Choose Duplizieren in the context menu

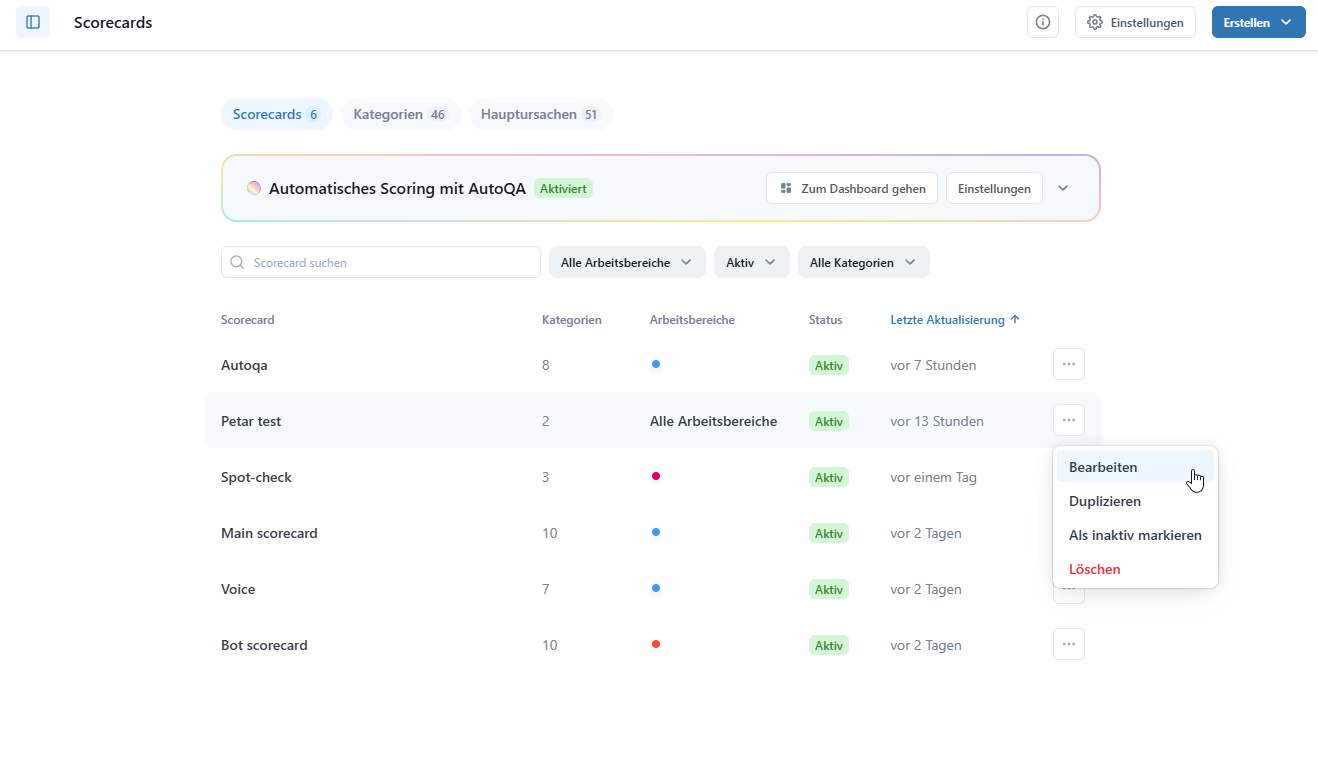pos(1135,501)
